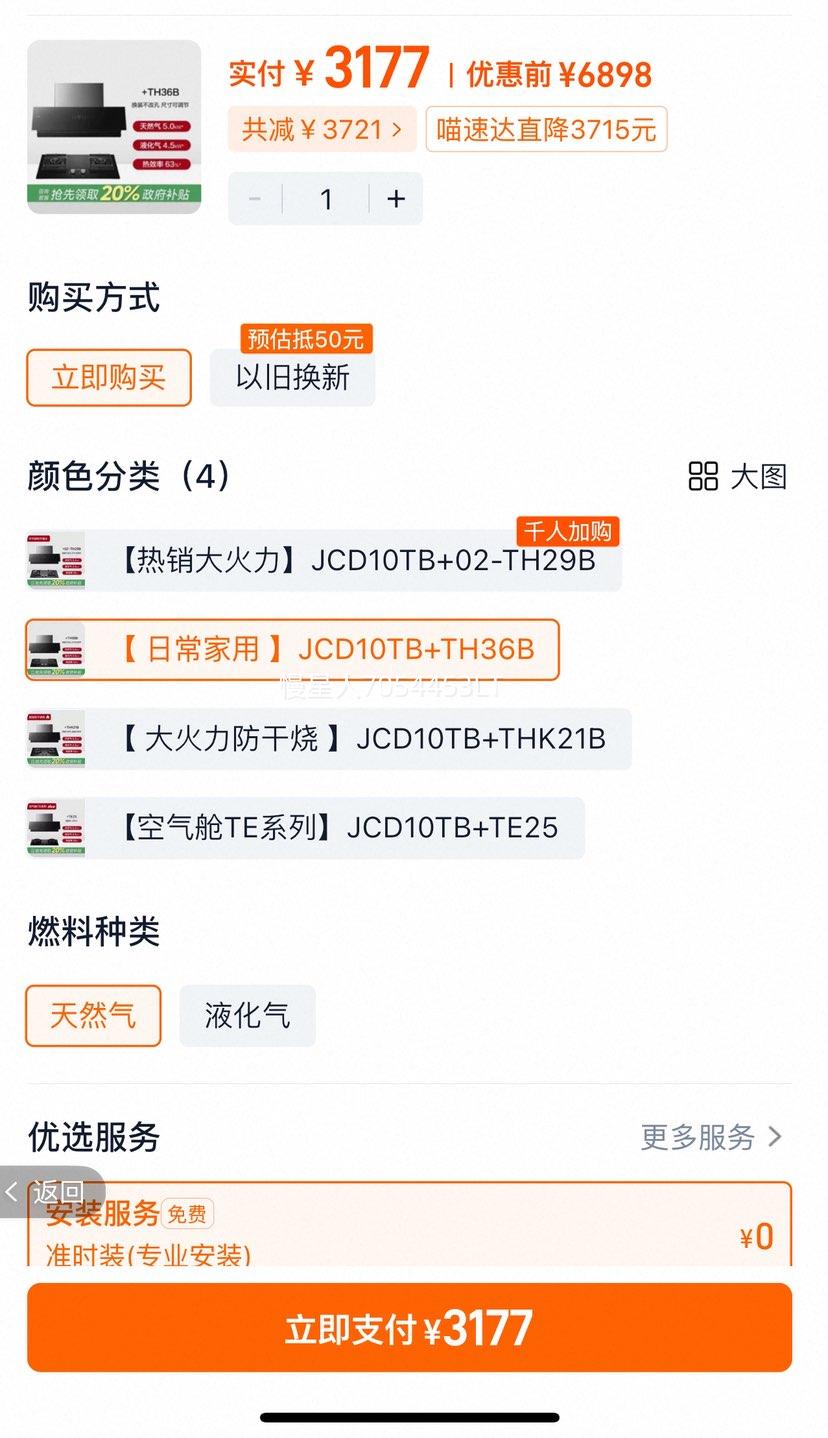
Task: Select 立即购买 purchase method
Action: click(x=108, y=377)
